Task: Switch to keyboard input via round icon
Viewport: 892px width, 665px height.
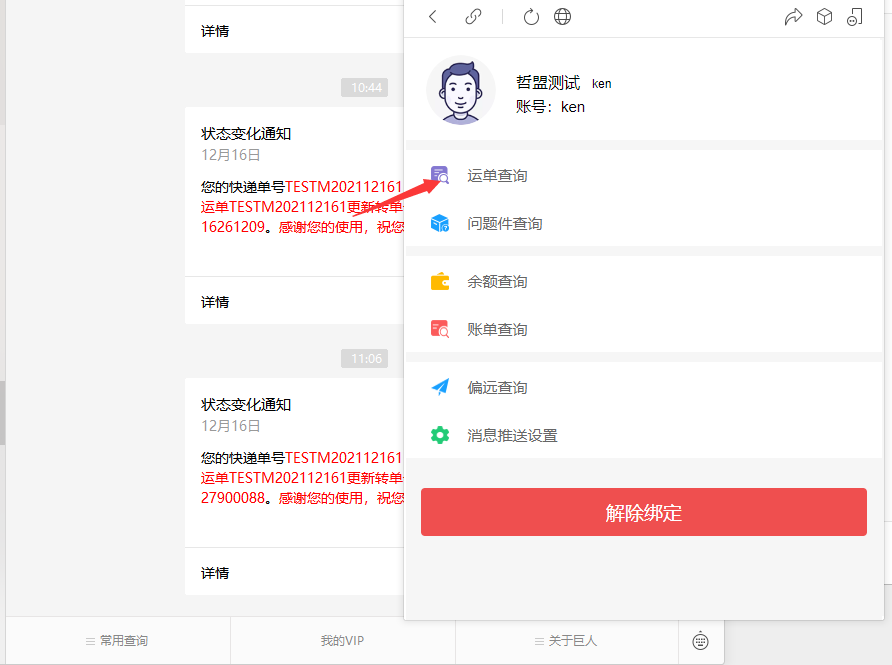Action: click(x=700, y=641)
